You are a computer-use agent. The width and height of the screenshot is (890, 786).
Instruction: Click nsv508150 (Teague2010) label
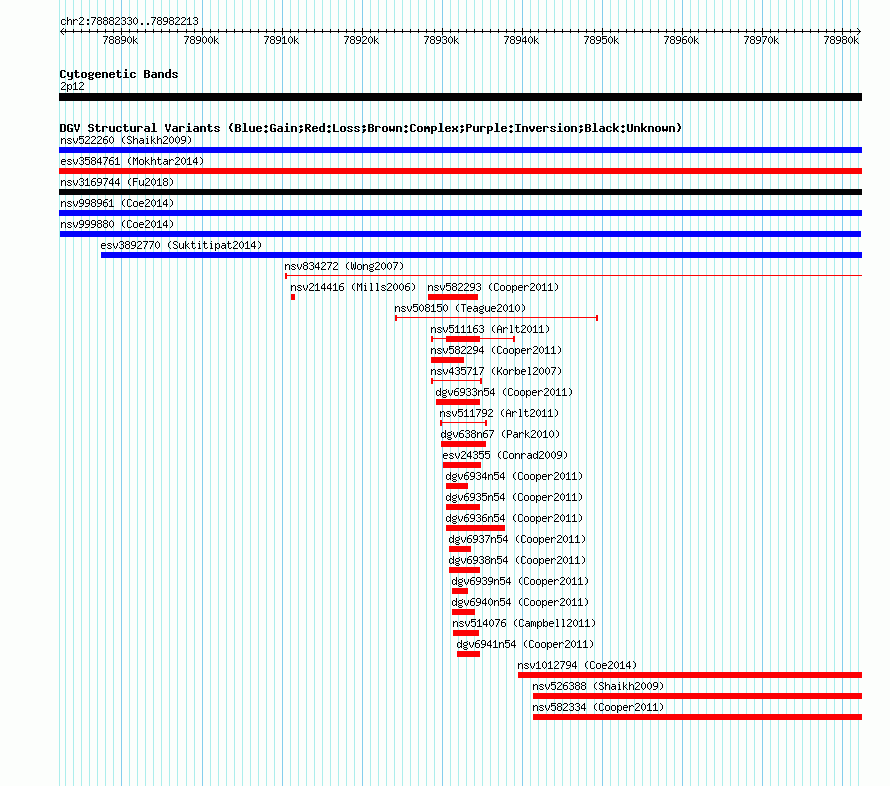click(x=460, y=308)
